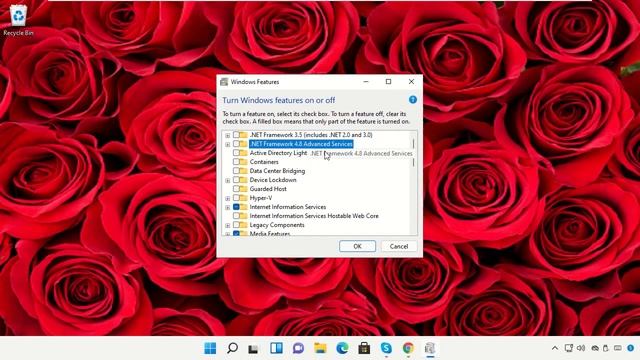This screenshot has height=360, width=640.
Task: Close the Windows Features dialog
Action: coord(411,82)
